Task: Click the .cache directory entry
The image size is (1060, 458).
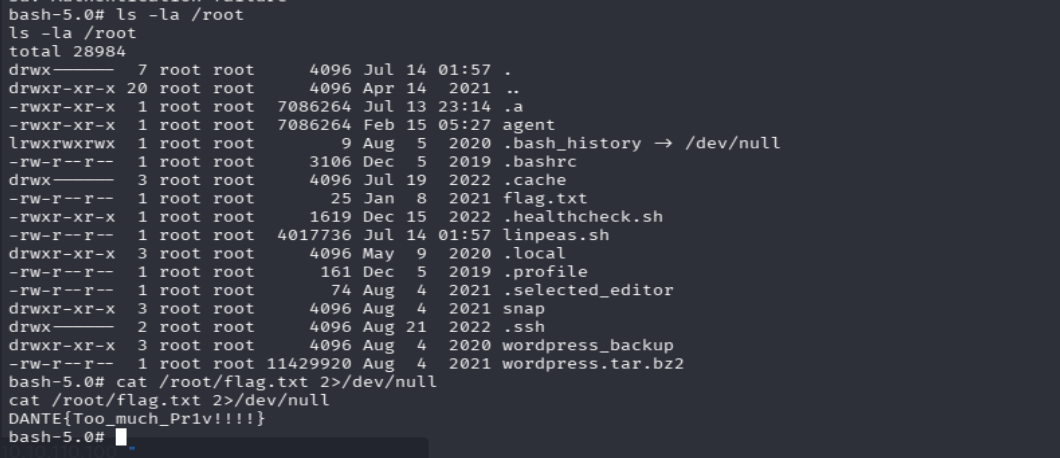Action: coord(534,180)
